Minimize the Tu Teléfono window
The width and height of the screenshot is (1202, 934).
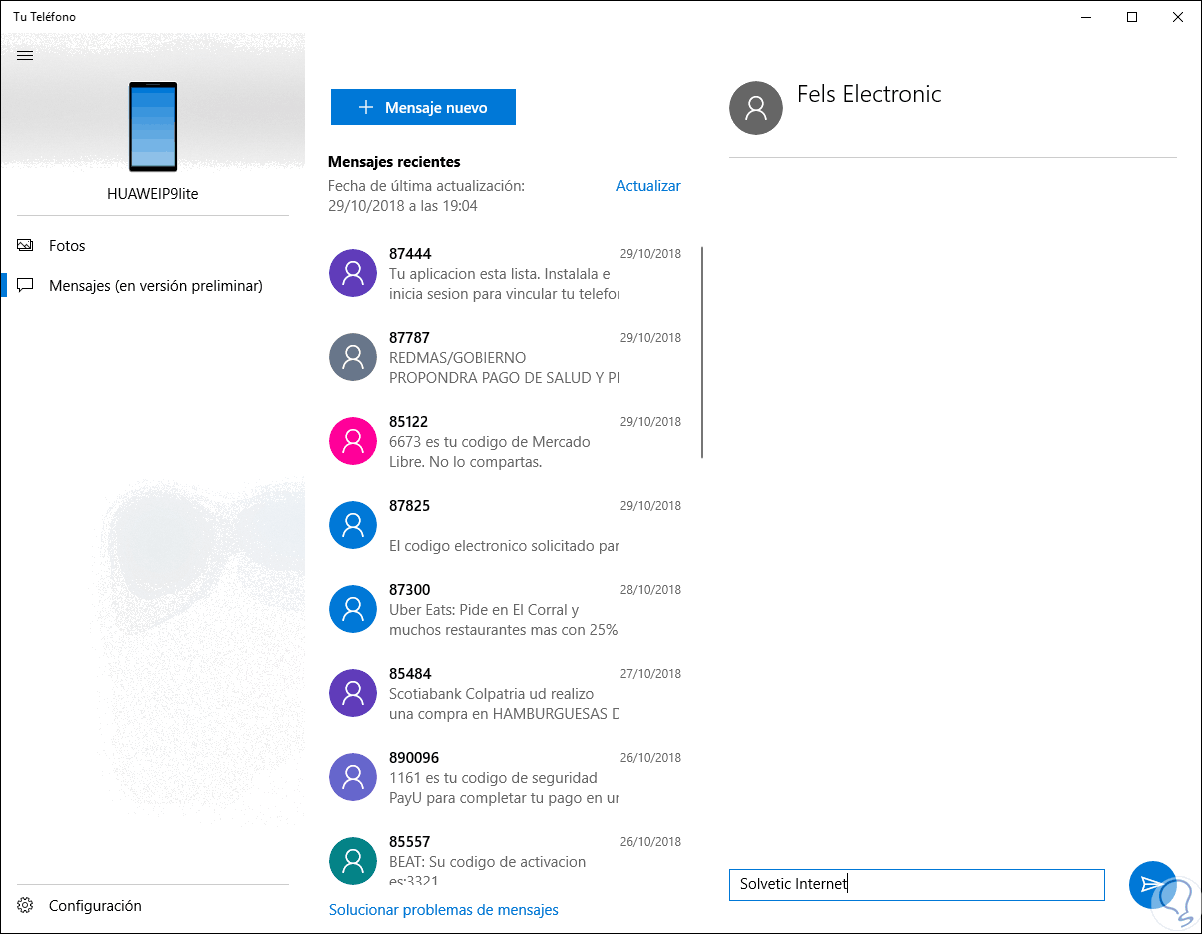point(1086,16)
